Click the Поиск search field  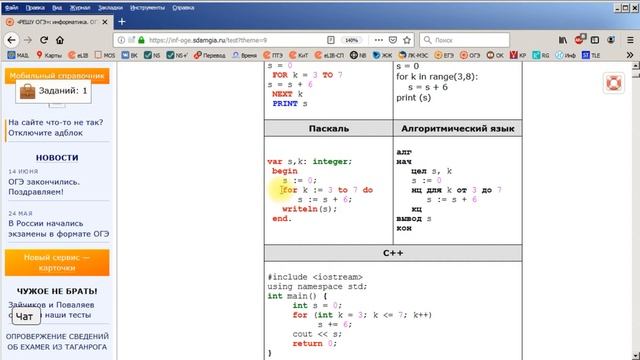(x=464, y=40)
